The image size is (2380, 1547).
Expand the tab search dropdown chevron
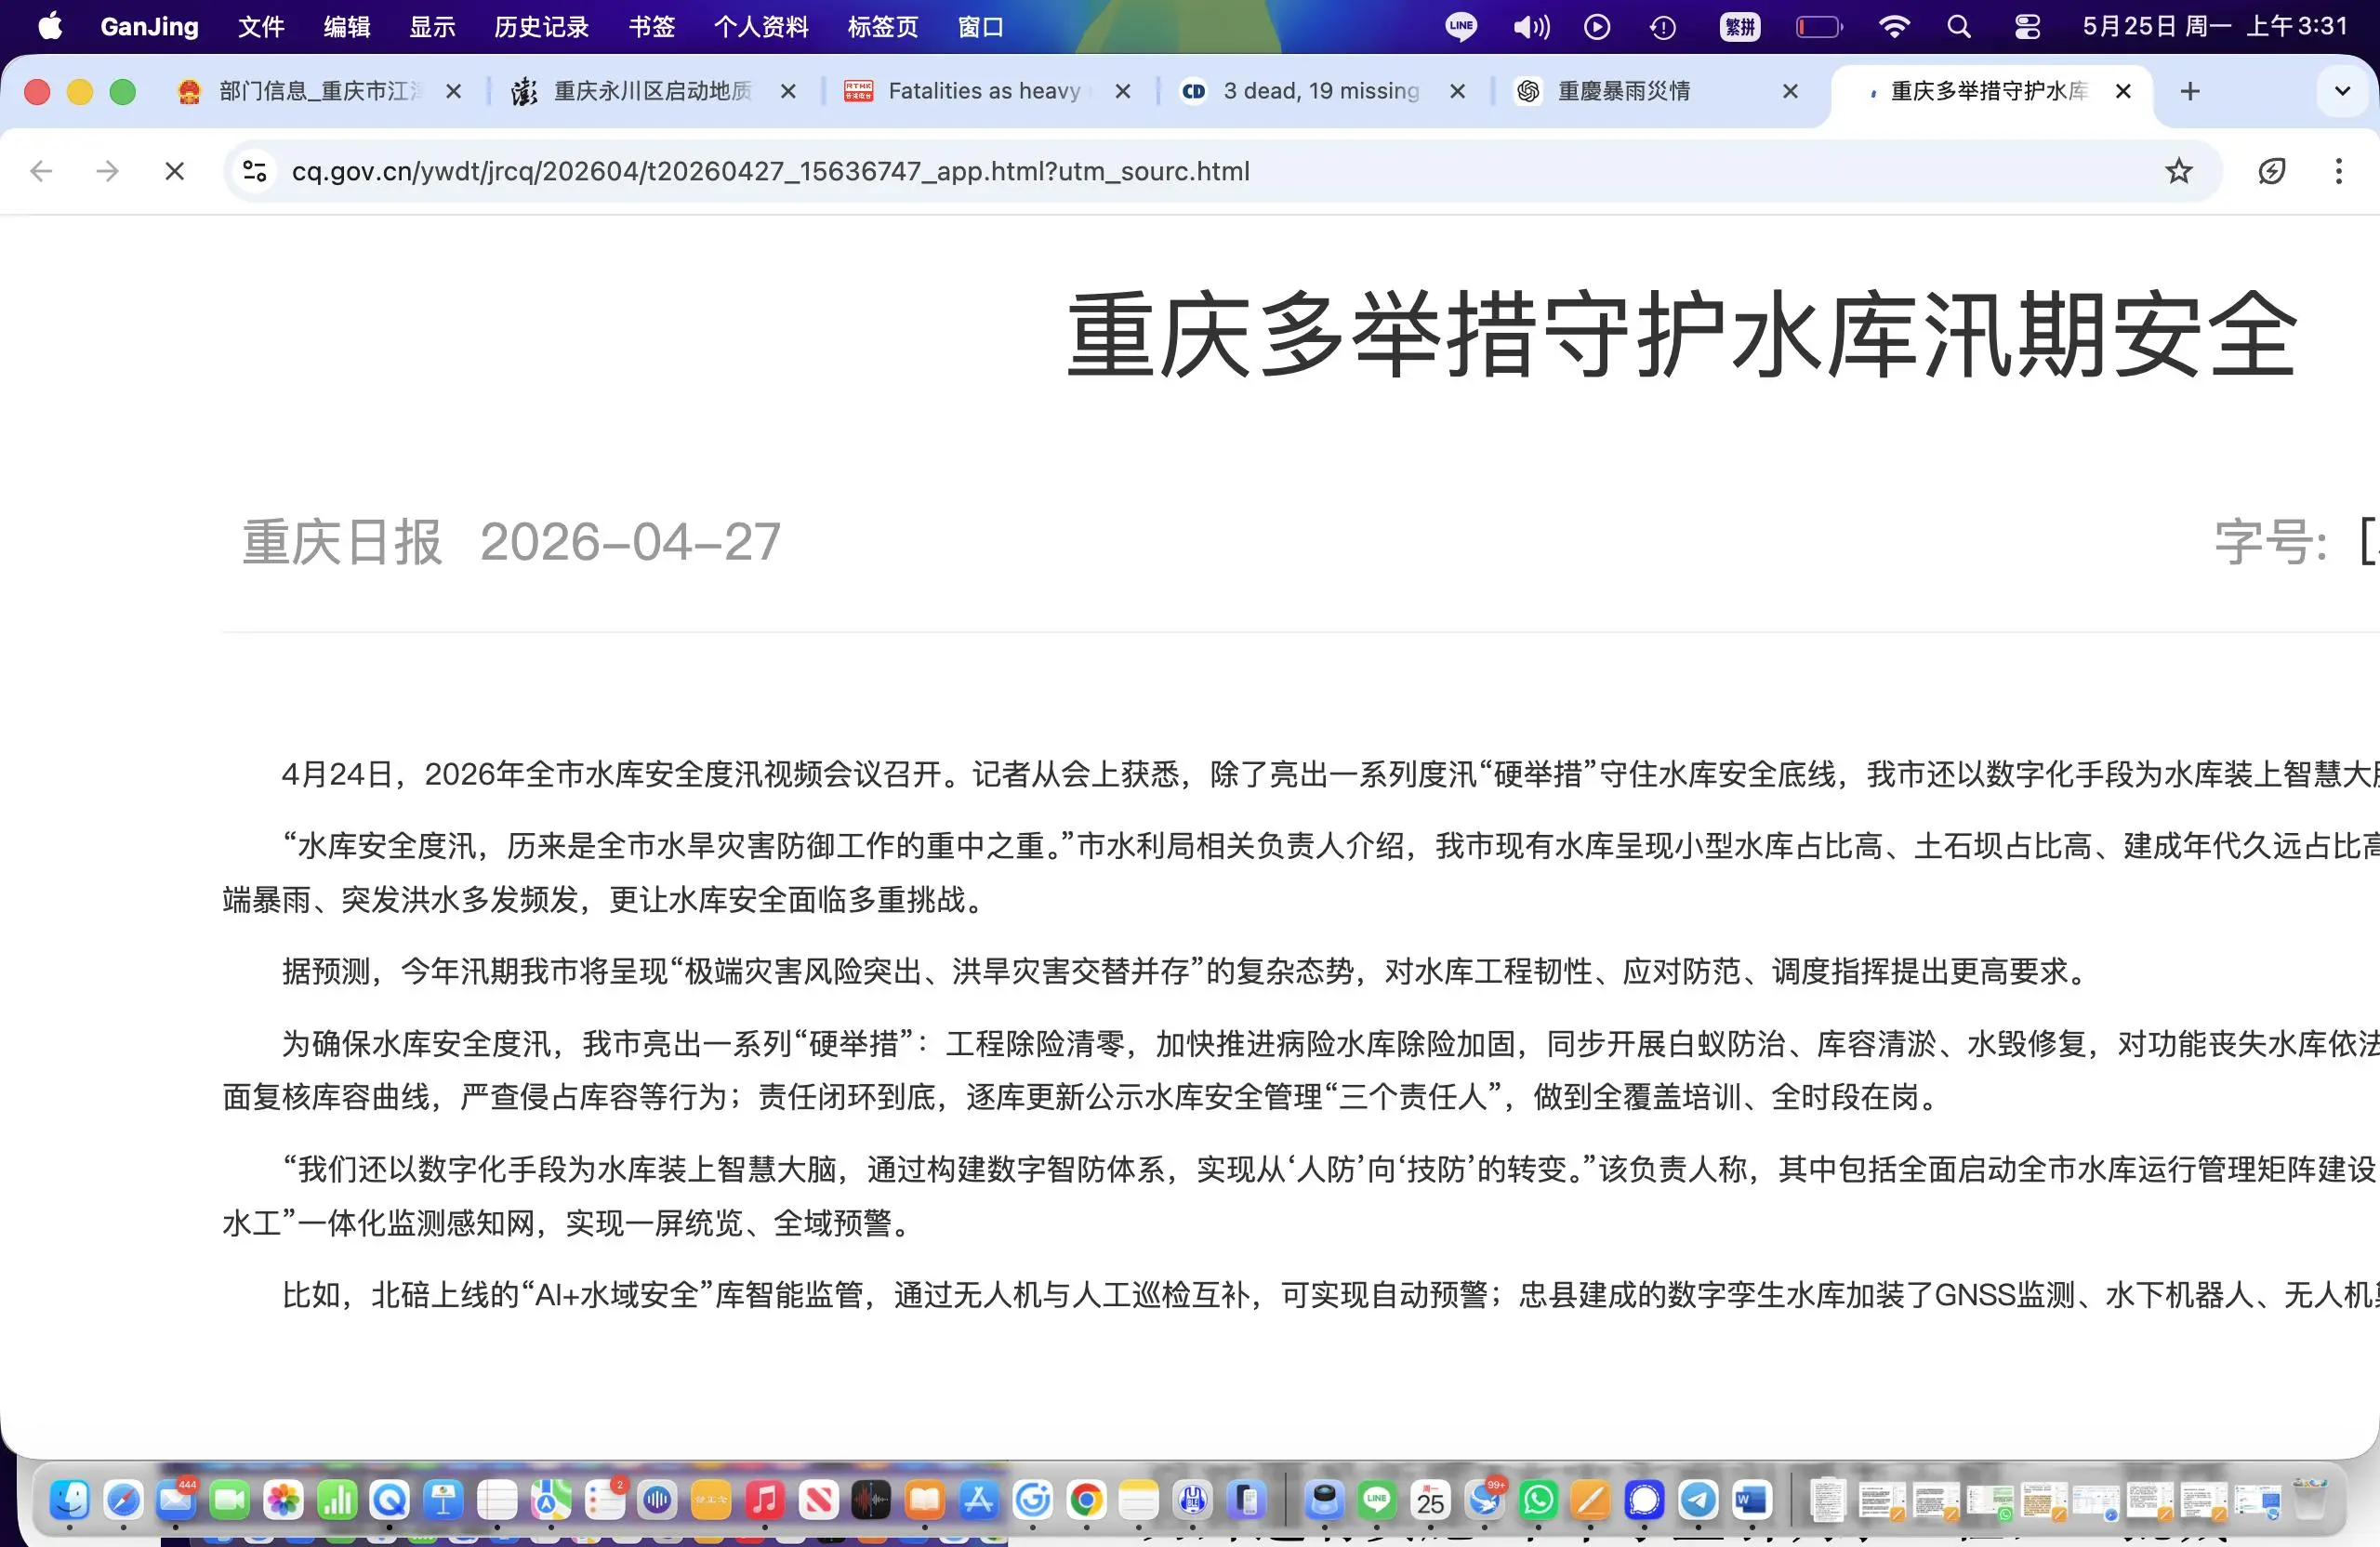[2342, 91]
